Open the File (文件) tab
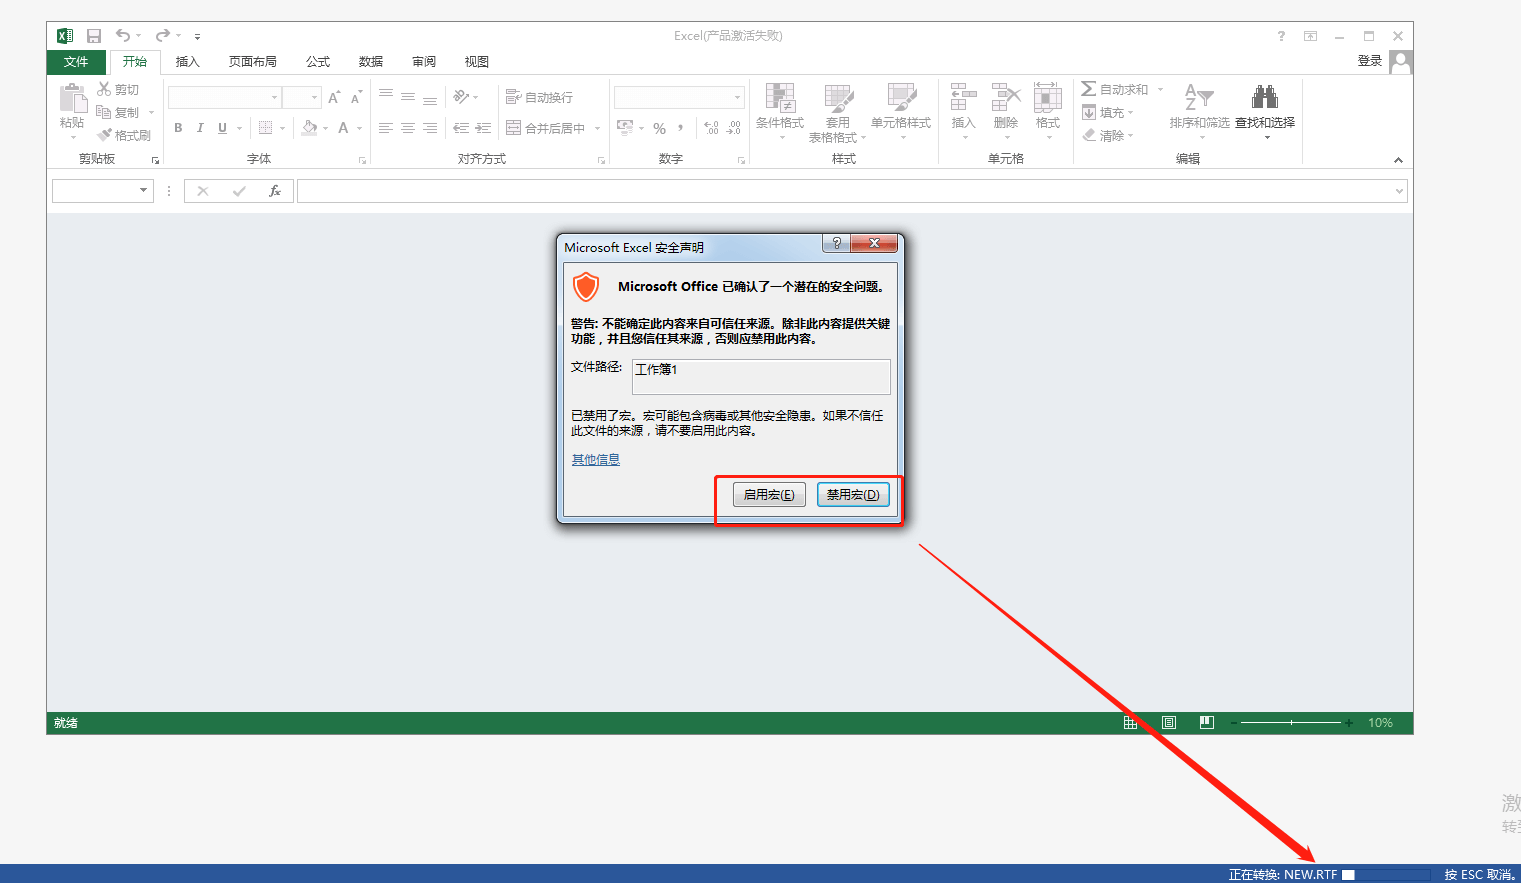 tap(76, 61)
